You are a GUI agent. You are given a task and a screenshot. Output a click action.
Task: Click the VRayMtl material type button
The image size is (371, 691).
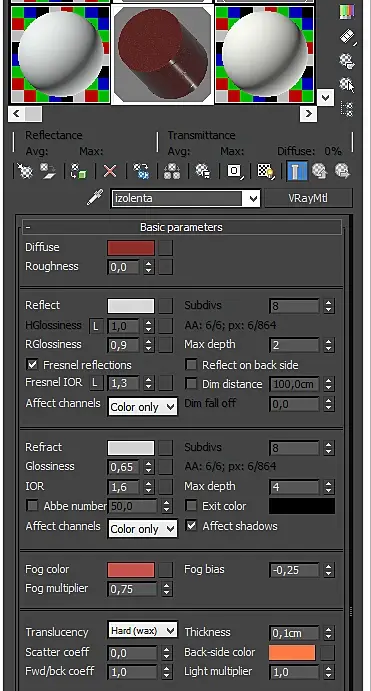point(308,198)
